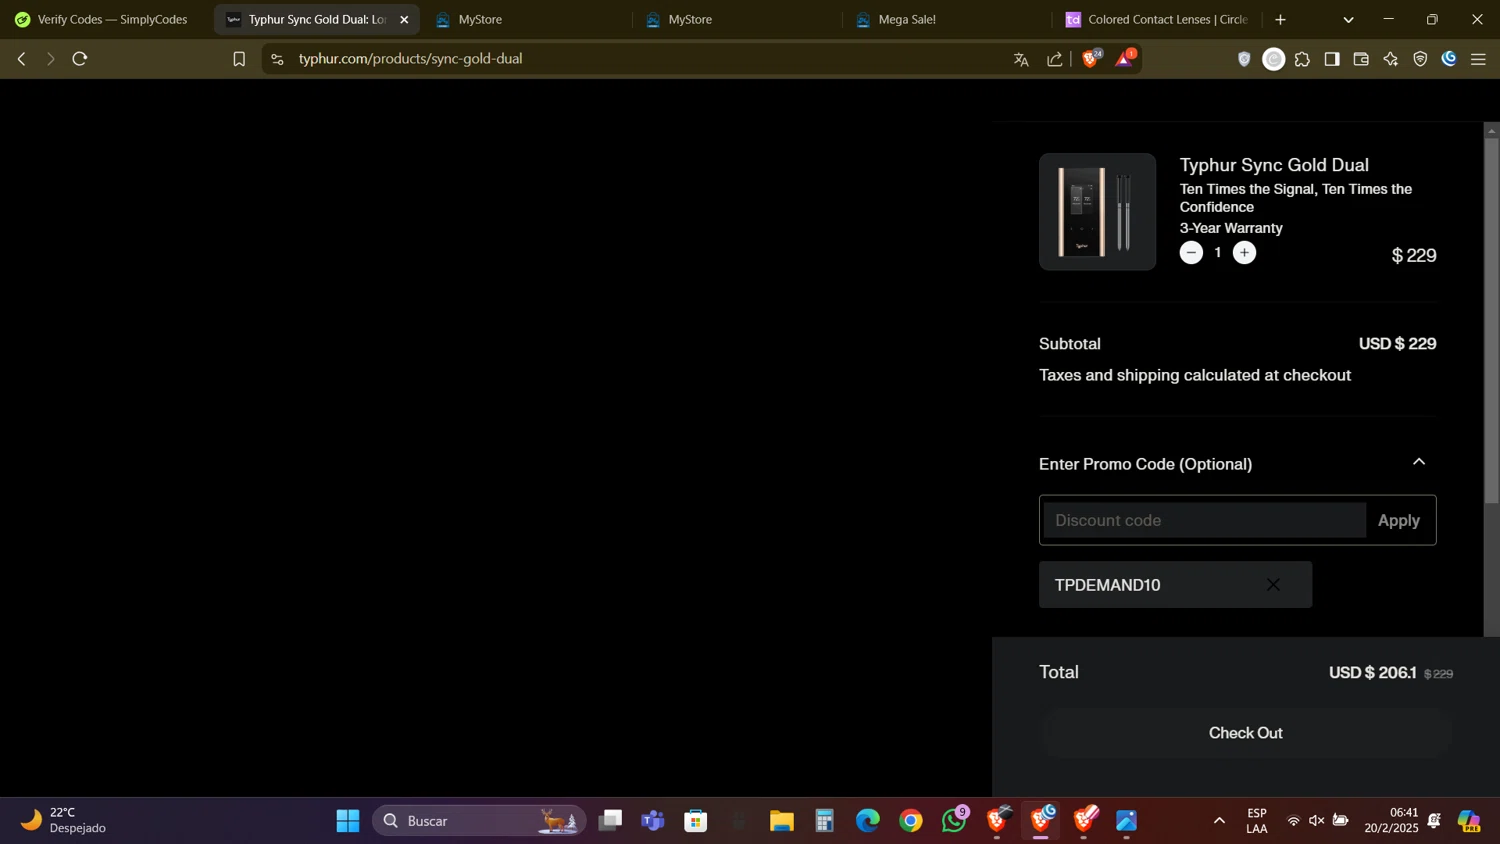Click the Typhur Sync Gold Dual thumbnail
This screenshot has height=844, width=1500.
click(1098, 212)
